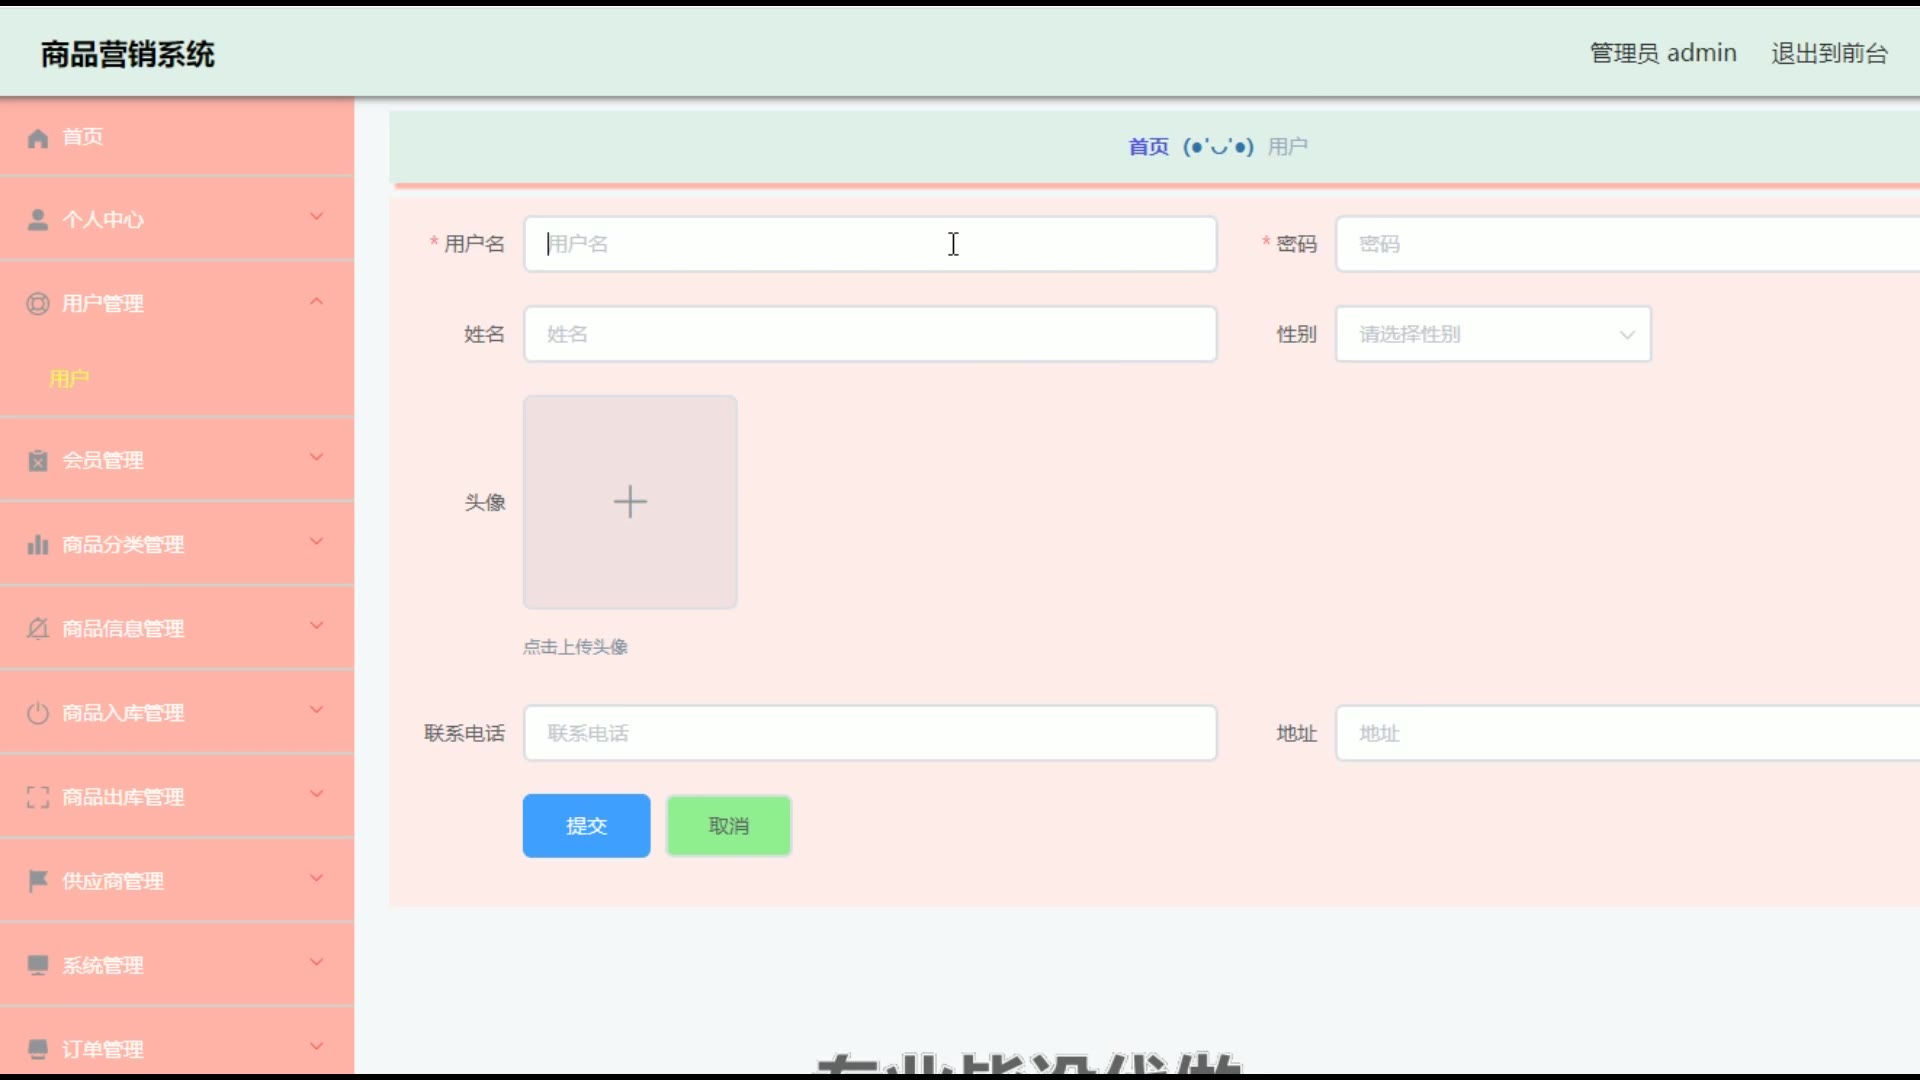Expand the 个人中心 menu chevron
The image size is (1920, 1080).
[317, 217]
